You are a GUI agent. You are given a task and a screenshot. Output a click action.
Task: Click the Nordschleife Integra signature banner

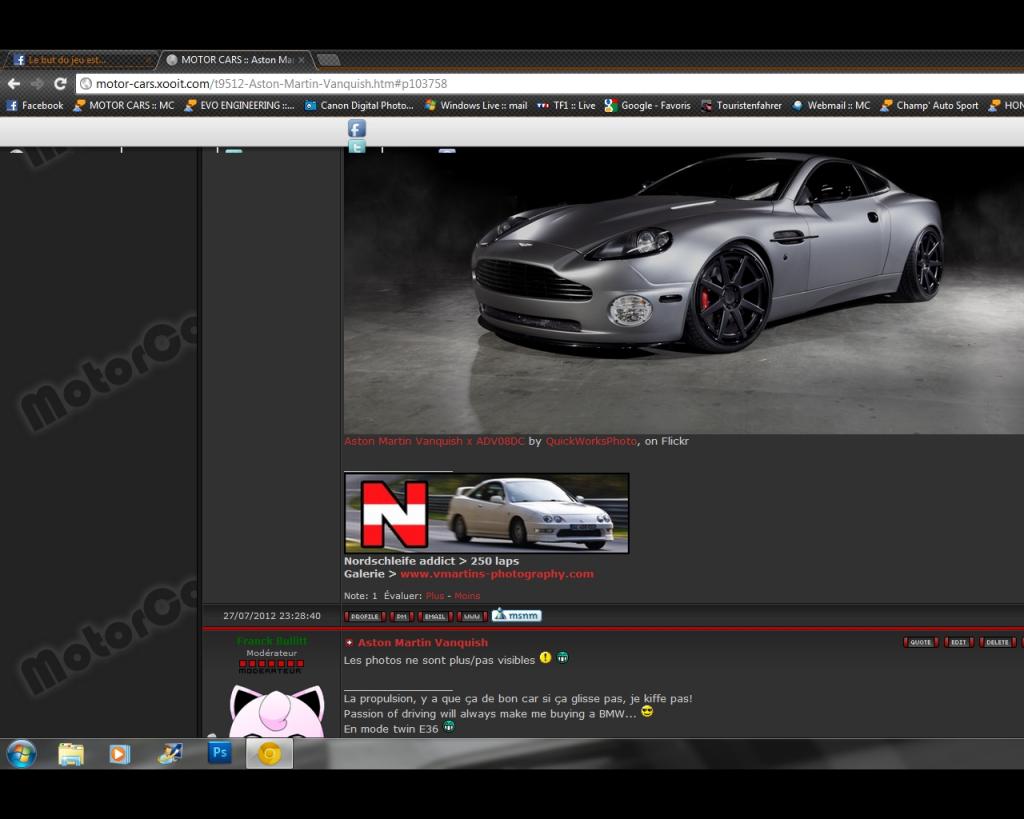[487, 513]
